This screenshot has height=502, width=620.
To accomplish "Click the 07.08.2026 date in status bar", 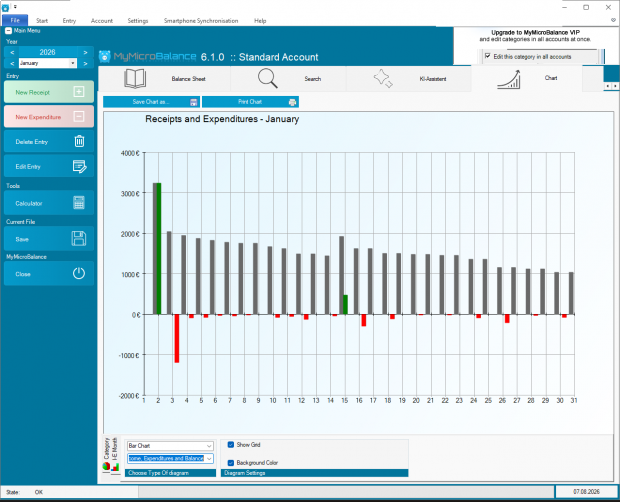I will point(586,492).
